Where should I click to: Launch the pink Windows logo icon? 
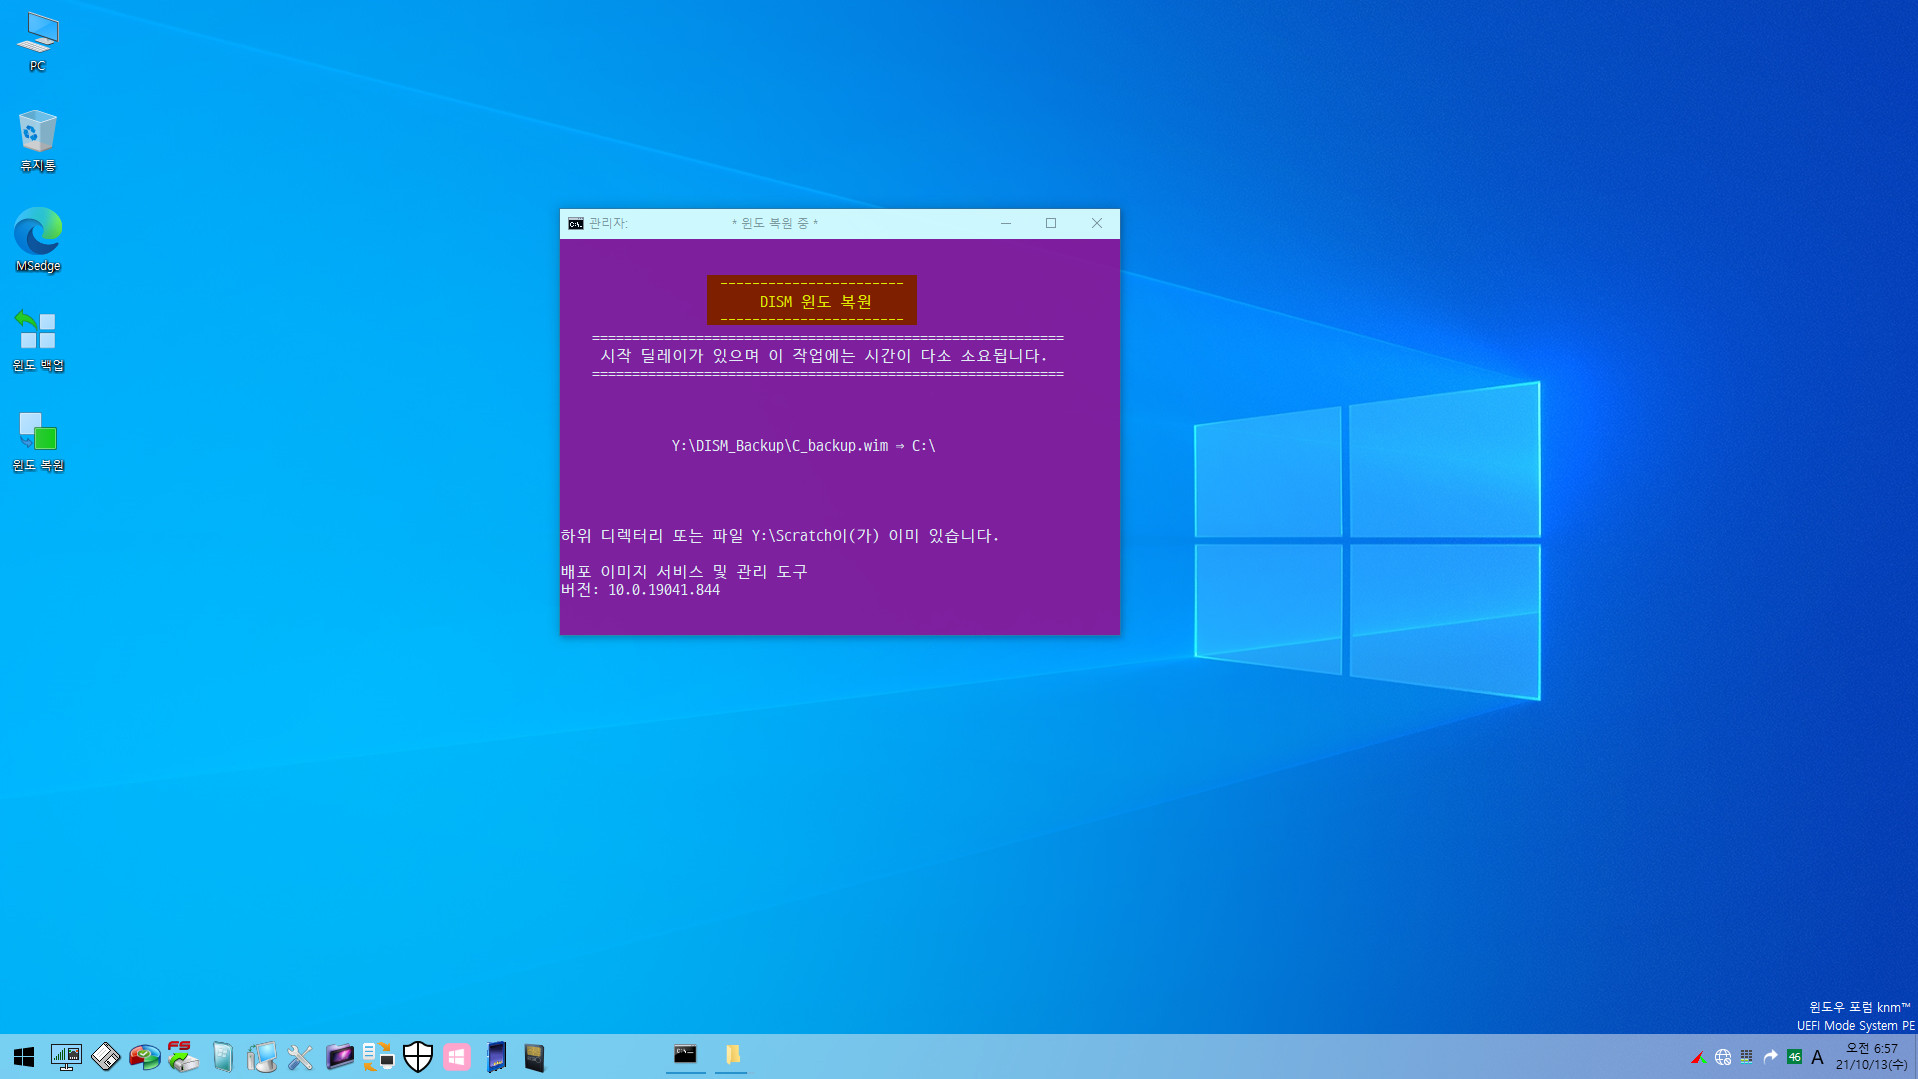click(457, 1057)
